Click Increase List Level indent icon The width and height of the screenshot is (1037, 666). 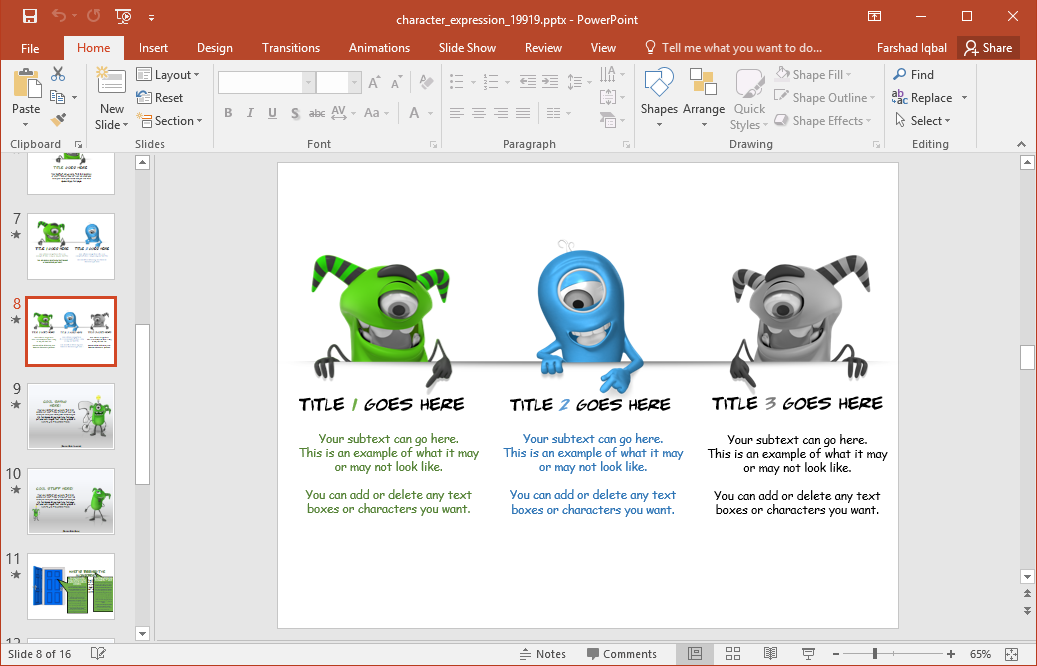tap(550, 81)
